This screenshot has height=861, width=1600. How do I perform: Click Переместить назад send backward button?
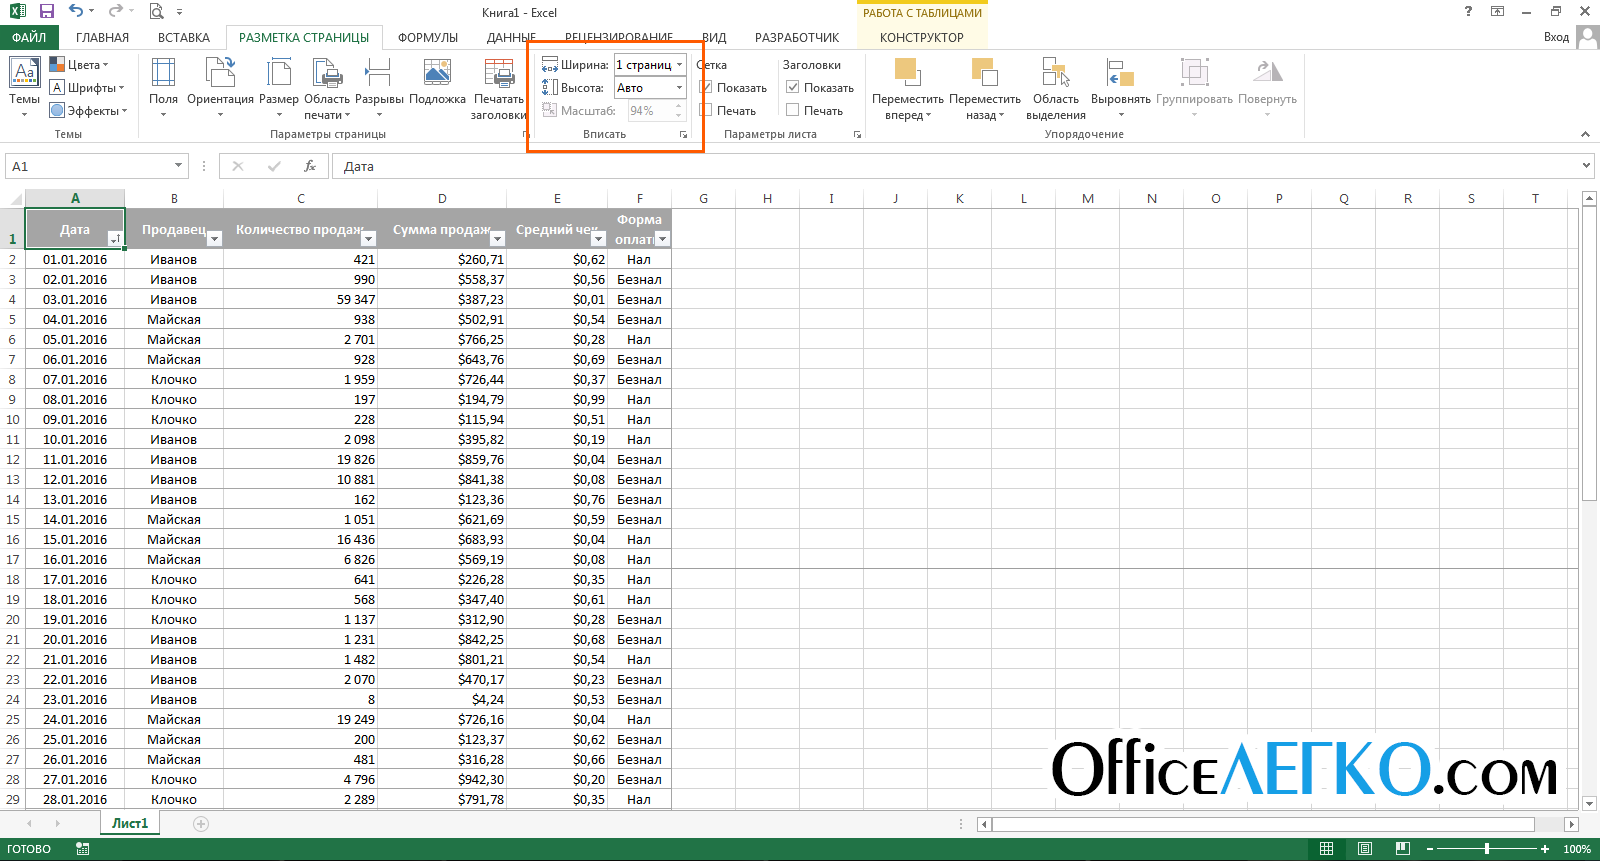[x=985, y=88]
